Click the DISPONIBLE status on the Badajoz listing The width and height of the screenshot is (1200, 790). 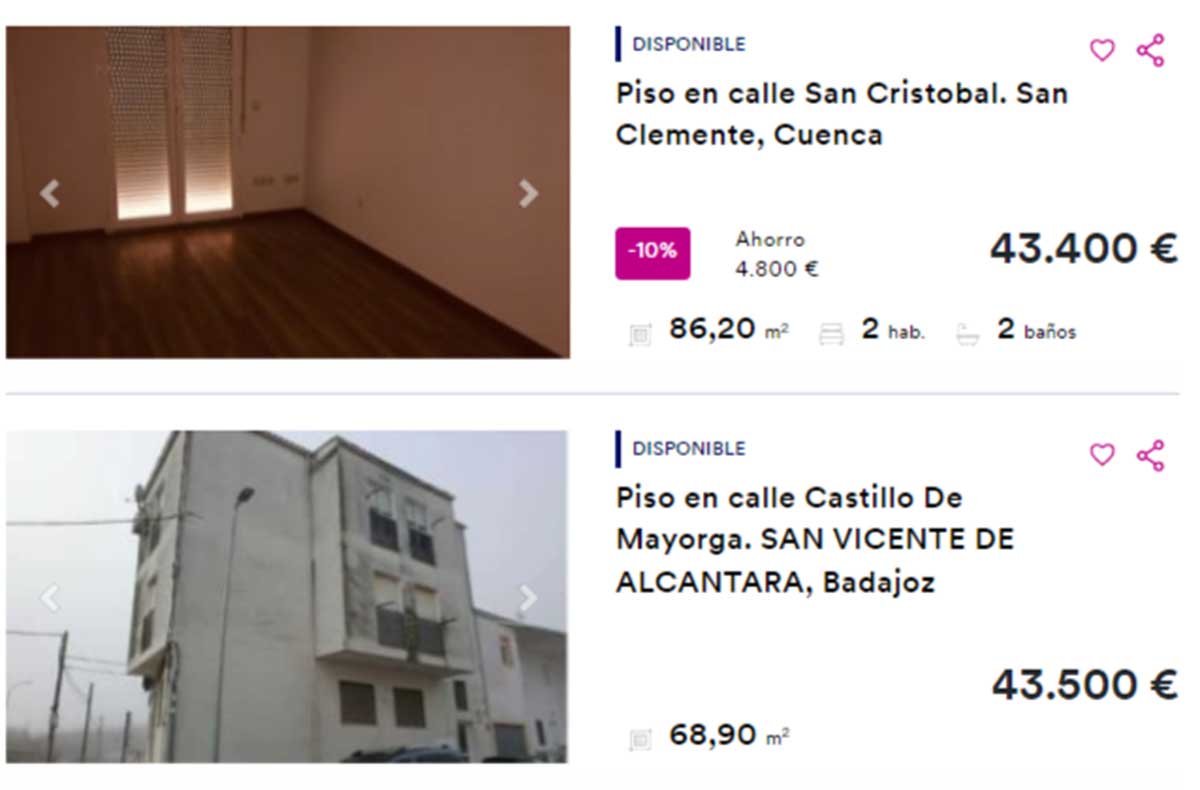click(x=689, y=448)
